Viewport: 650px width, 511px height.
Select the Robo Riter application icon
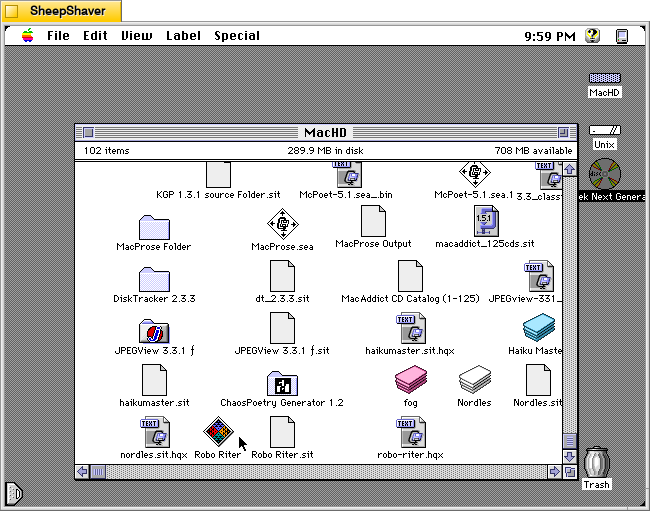coord(218,431)
